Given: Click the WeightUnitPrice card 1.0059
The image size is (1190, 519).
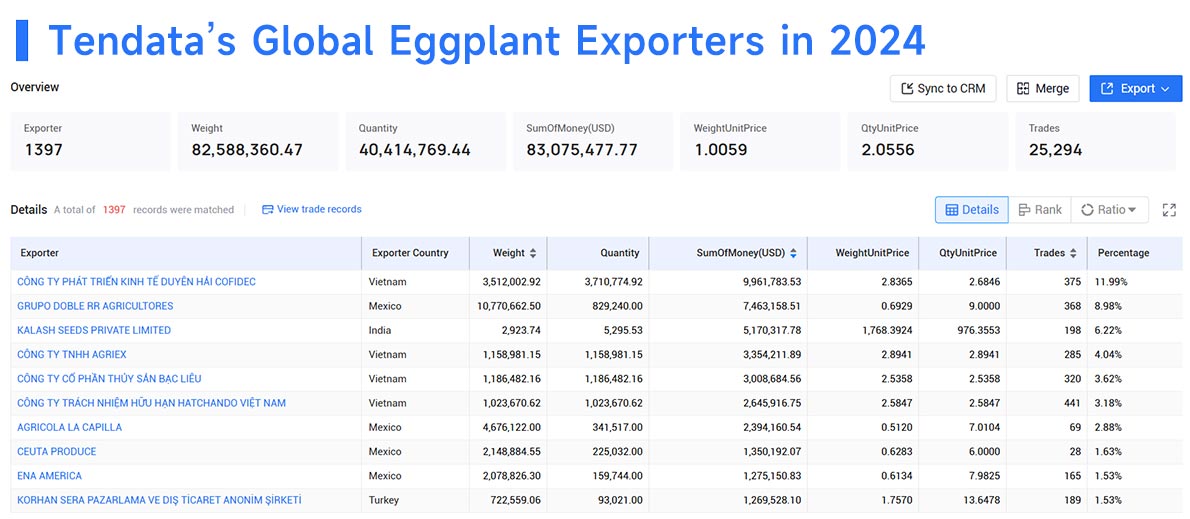Looking at the screenshot, I should click(760, 141).
